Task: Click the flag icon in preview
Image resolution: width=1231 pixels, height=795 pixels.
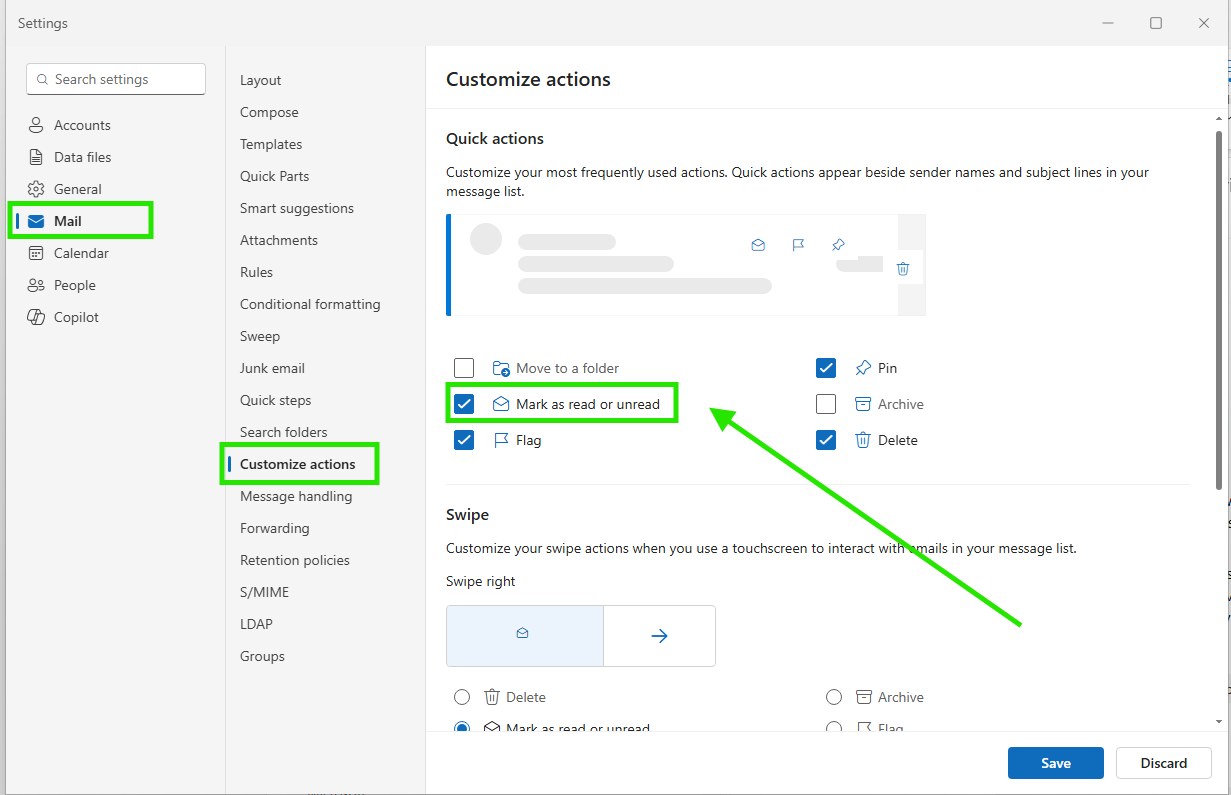Action: [x=798, y=245]
